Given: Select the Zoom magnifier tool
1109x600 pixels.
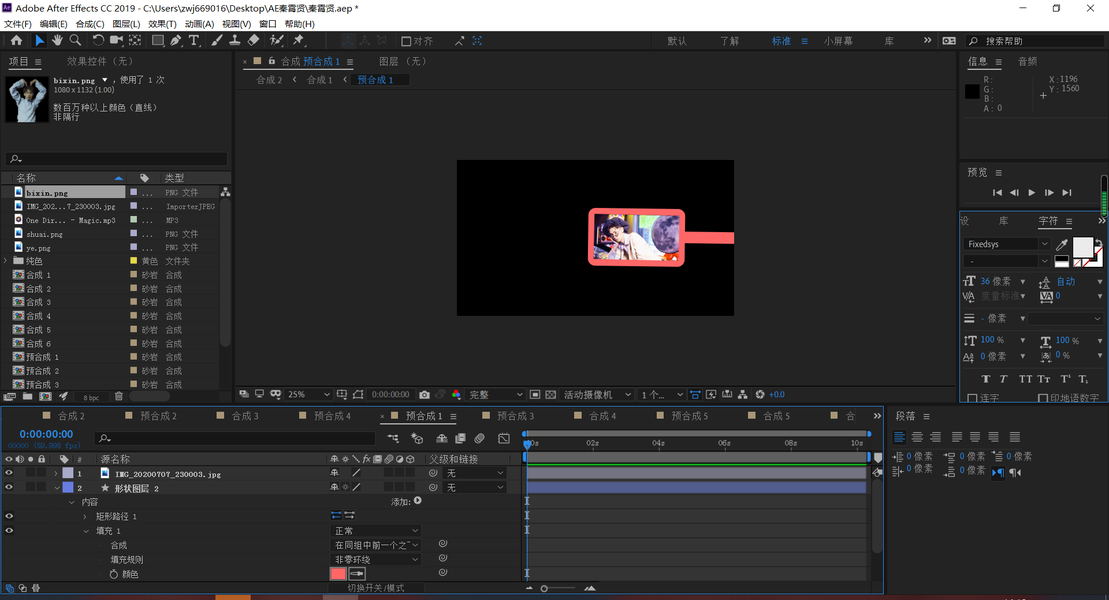Looking at the screenshot, I should (75, 40).
